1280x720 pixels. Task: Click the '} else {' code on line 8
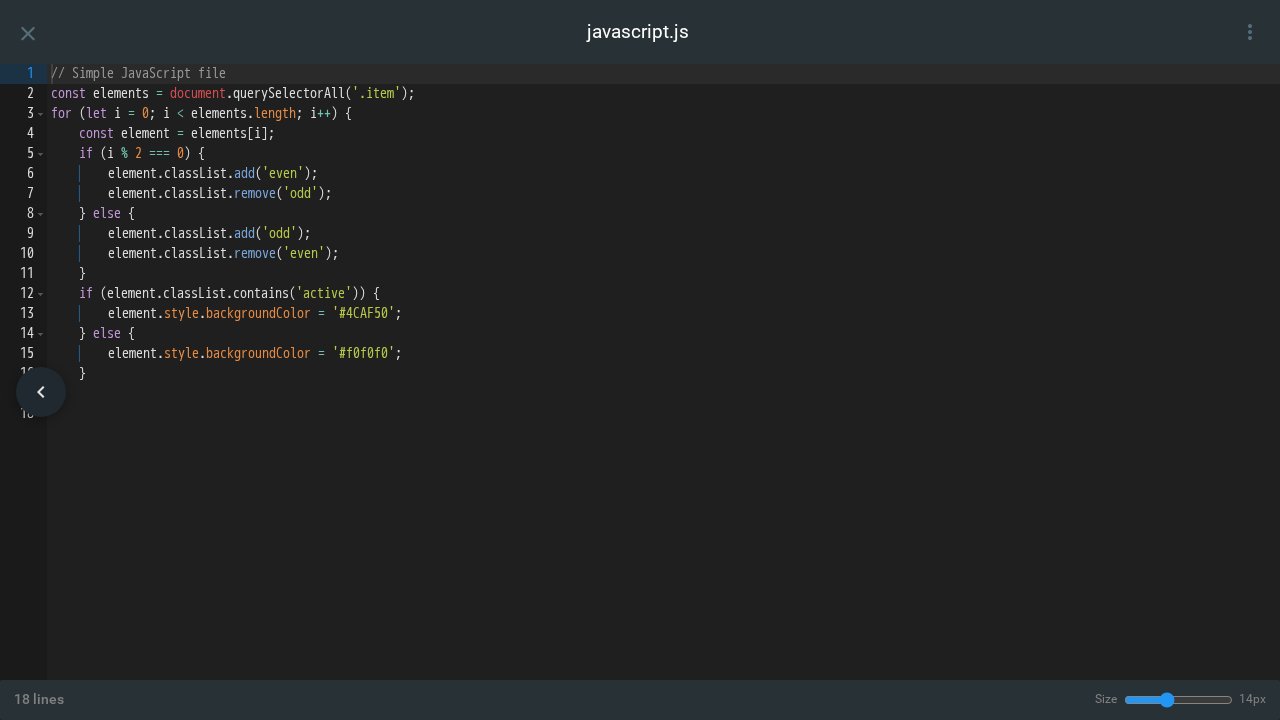[107, 213]
